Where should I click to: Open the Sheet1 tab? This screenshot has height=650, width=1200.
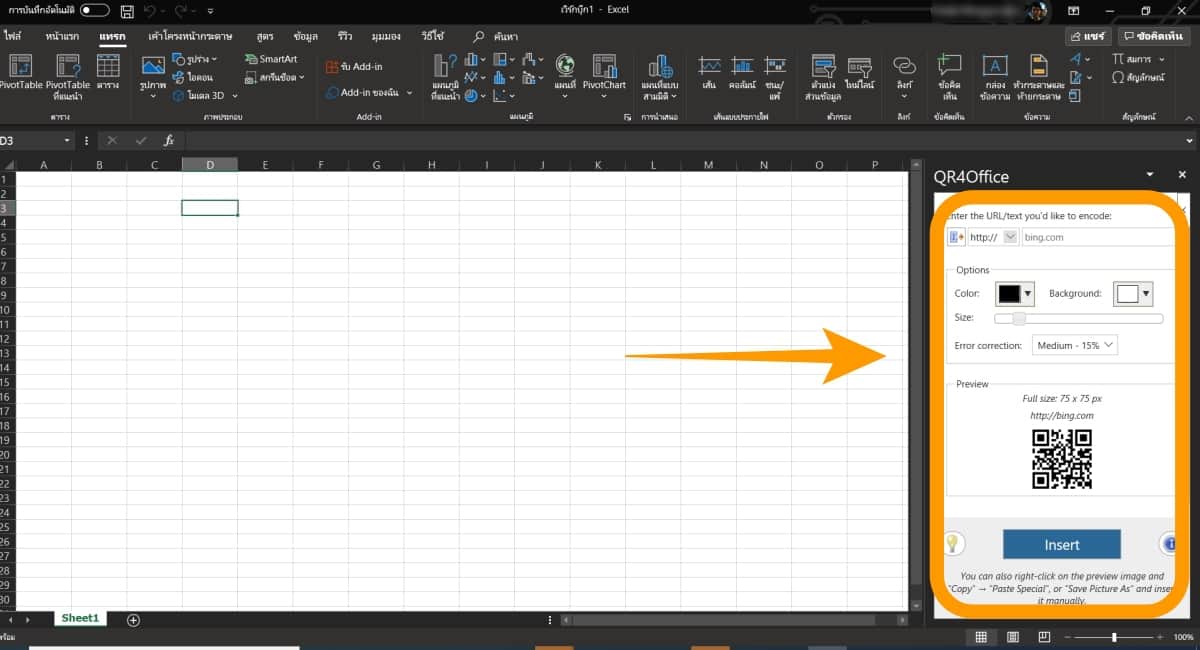point(81,619)
